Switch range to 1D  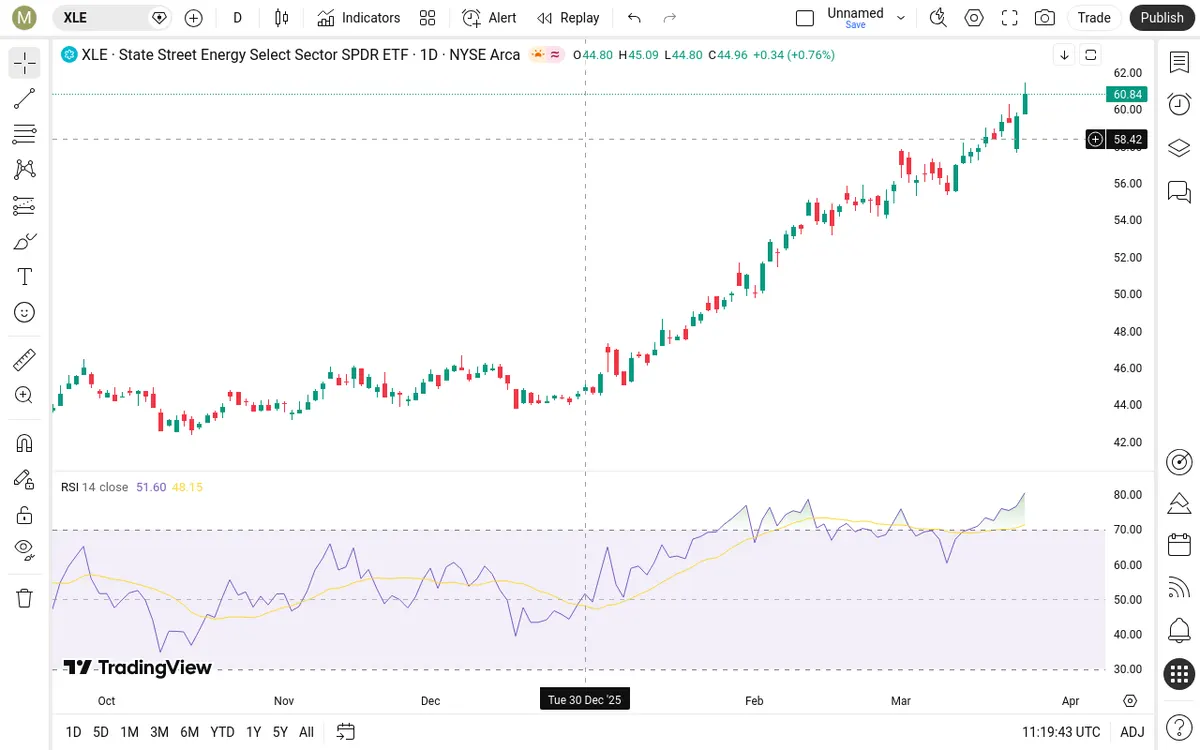(73, 732)
